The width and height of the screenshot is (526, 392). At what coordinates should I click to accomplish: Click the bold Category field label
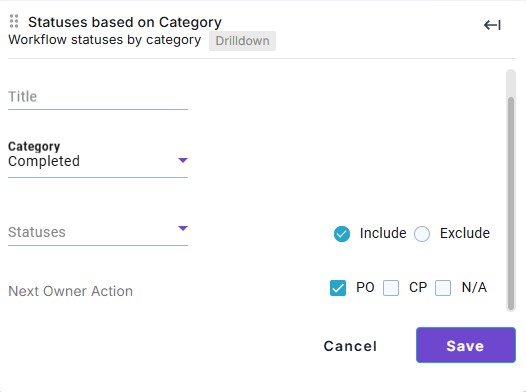(x=34, y=146)
